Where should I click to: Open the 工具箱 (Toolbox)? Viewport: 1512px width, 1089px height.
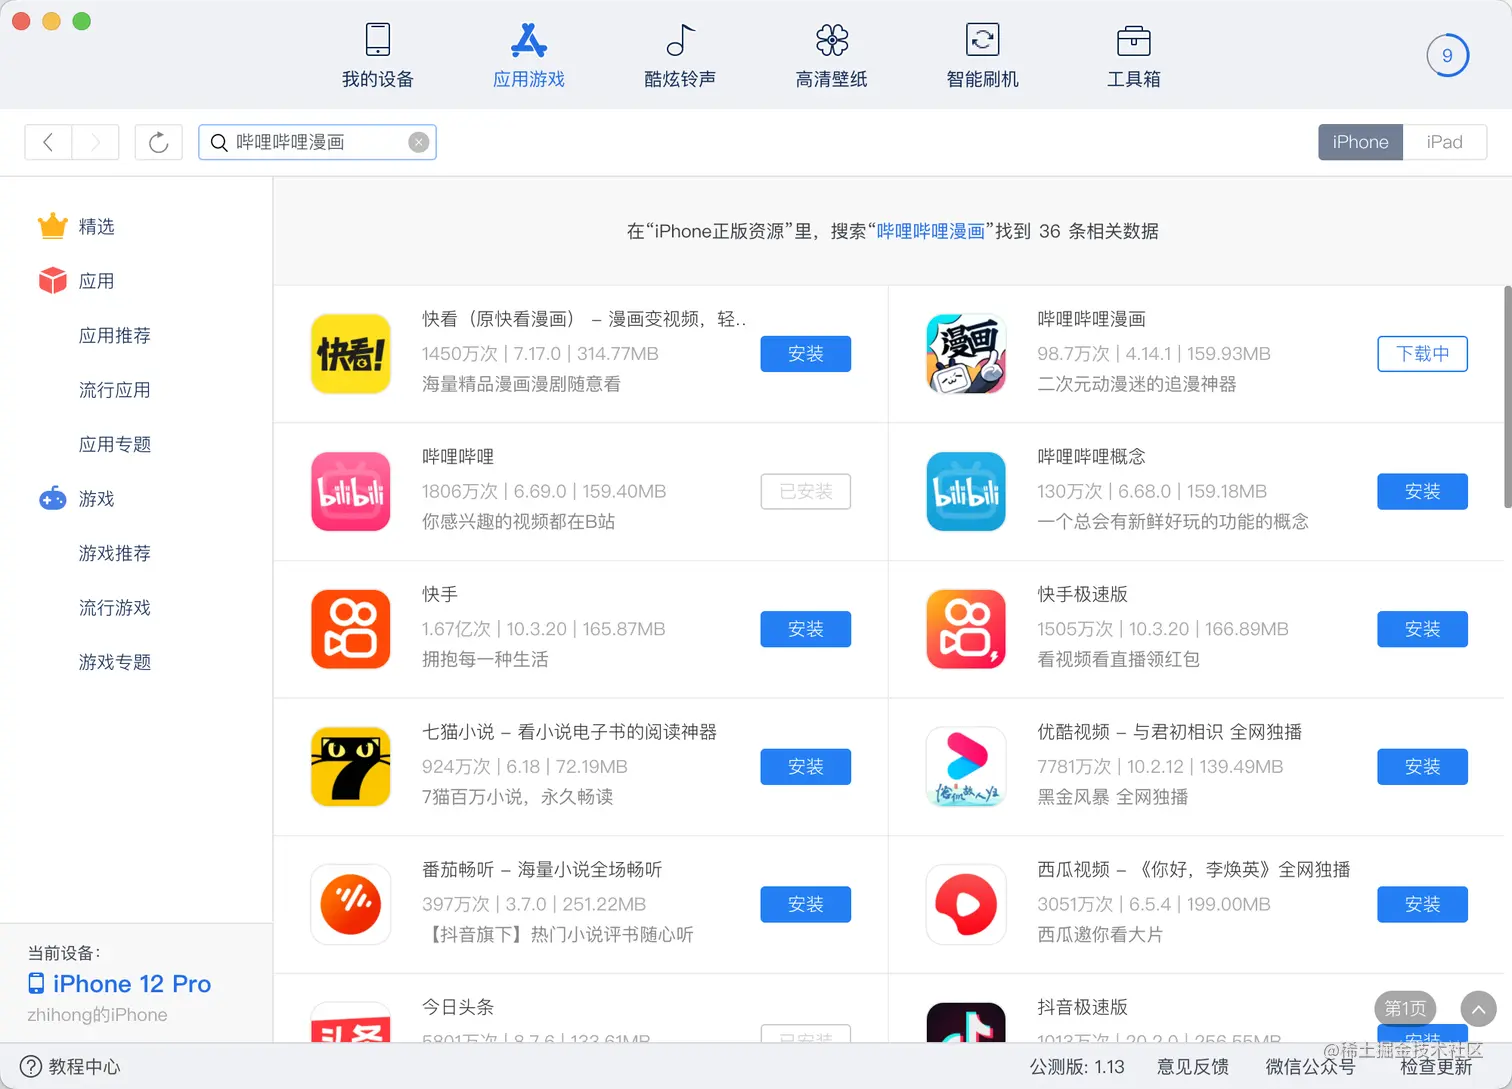(1133, 55)
